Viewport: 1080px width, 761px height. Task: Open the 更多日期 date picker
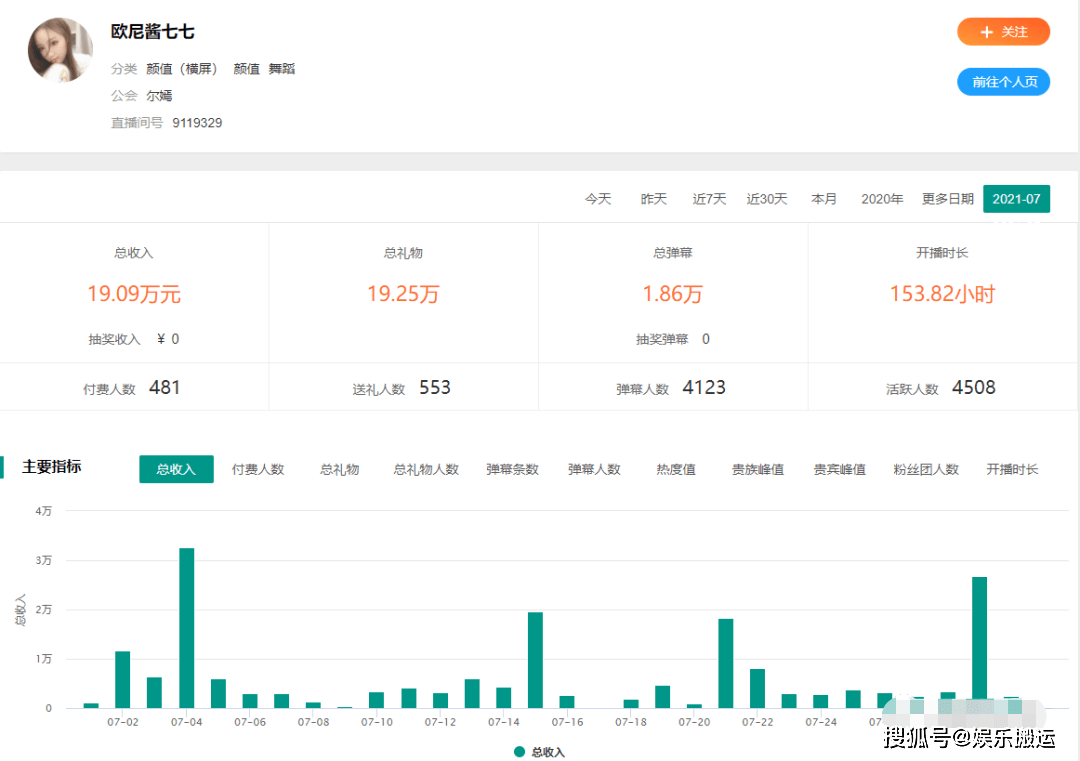pos(947,199)
